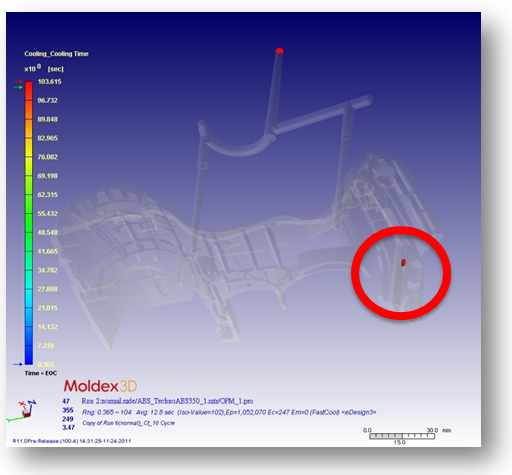Click the R11.0 Pre-Release version text
512x475 pixels.
[72, 441]
